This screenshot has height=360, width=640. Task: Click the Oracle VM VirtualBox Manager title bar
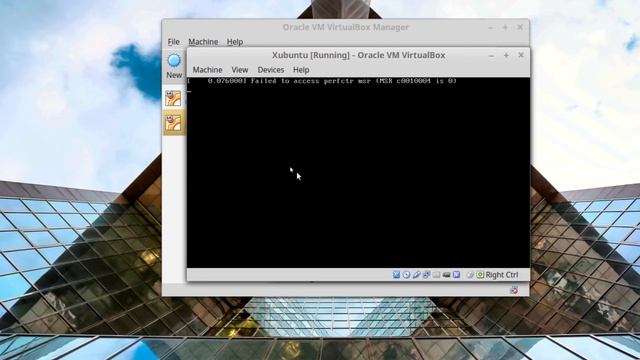pos(345,27)
